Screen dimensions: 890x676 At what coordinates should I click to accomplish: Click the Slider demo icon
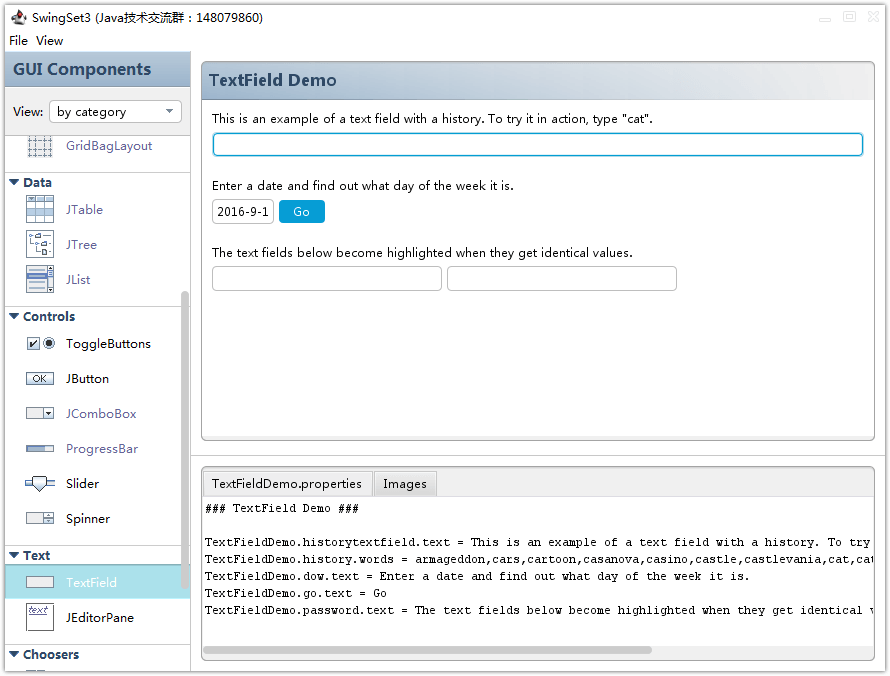click(x=40, y=484)
